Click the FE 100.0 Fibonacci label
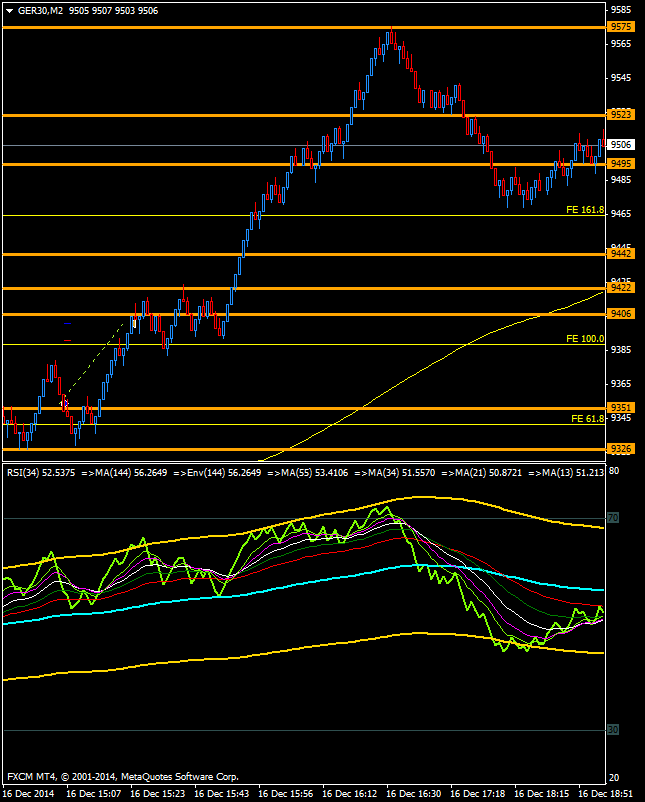Image resolution: width=645 pixels, height=802 pixels. [585, 339]
